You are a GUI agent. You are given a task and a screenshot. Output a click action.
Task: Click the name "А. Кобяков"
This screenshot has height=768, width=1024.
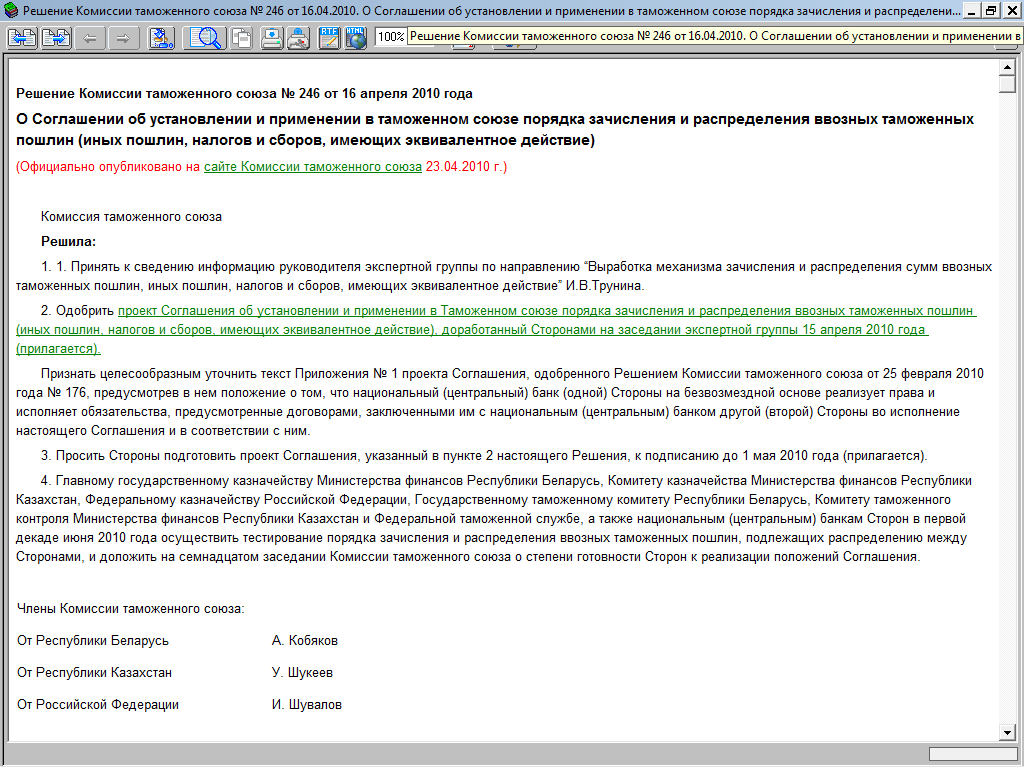click(x=304, y=641)
